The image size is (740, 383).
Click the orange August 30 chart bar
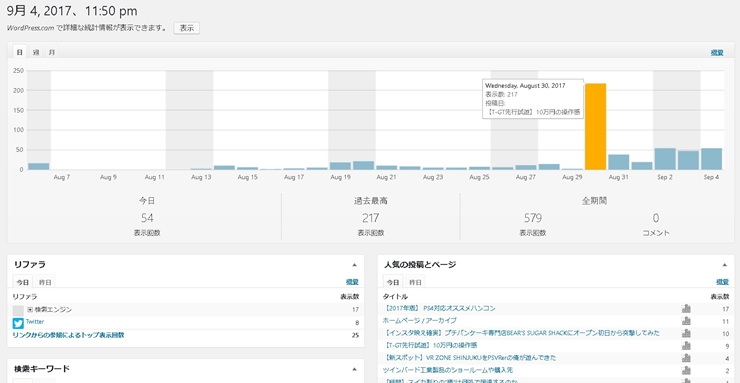coord(596,126)
